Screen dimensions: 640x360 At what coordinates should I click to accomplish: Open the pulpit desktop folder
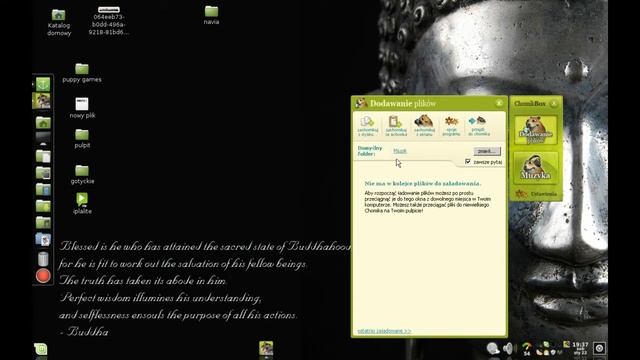pyautogui.click(x=82, y=135)
